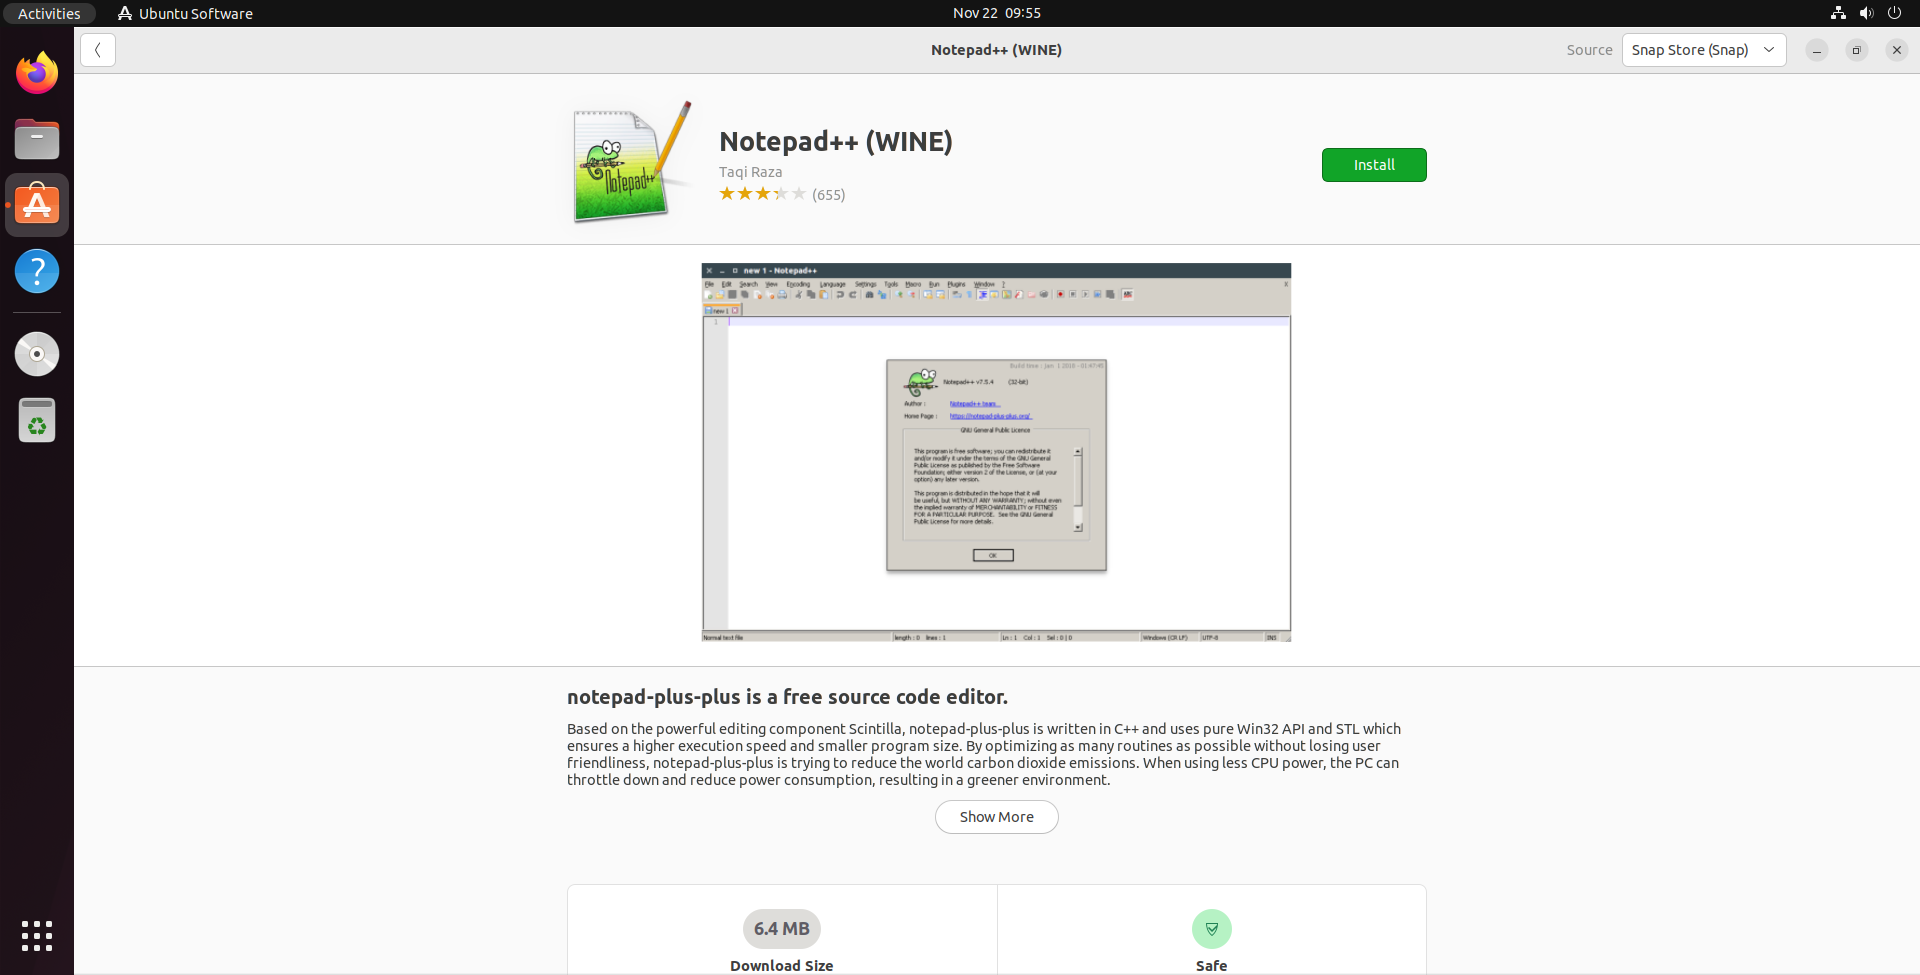Screen dimensions: 1920x975
Task: Minimize the Ubuntu Software window
Action: point(1817,50)
